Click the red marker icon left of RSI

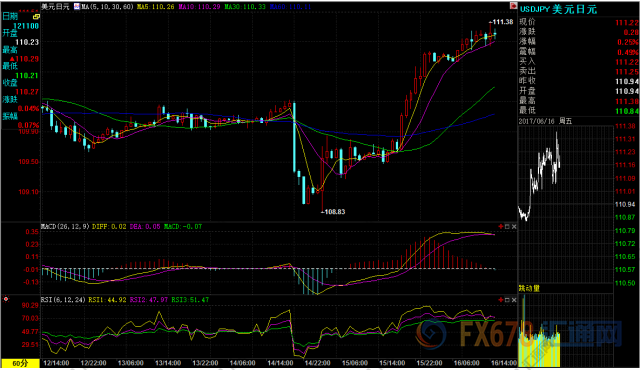coord(6,299)
